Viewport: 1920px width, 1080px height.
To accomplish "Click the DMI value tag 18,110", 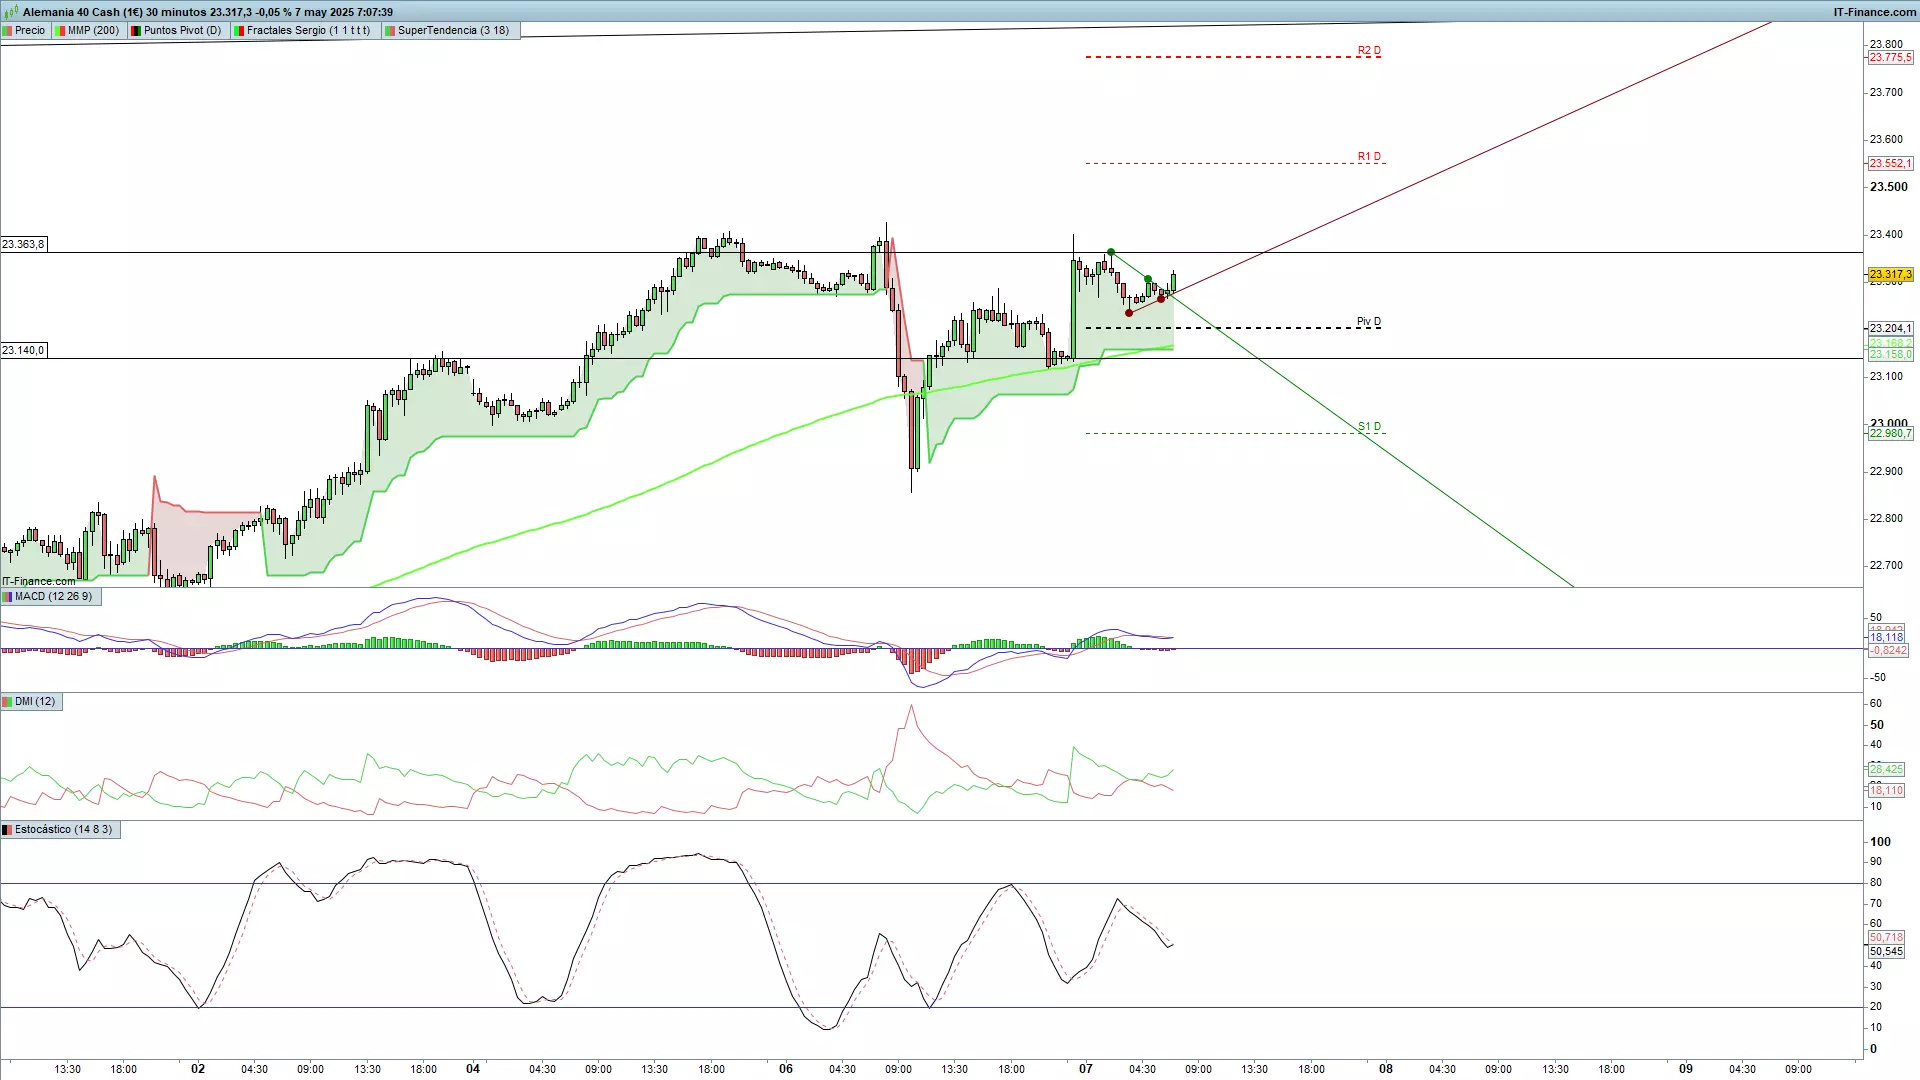I will click(1887, 790).
